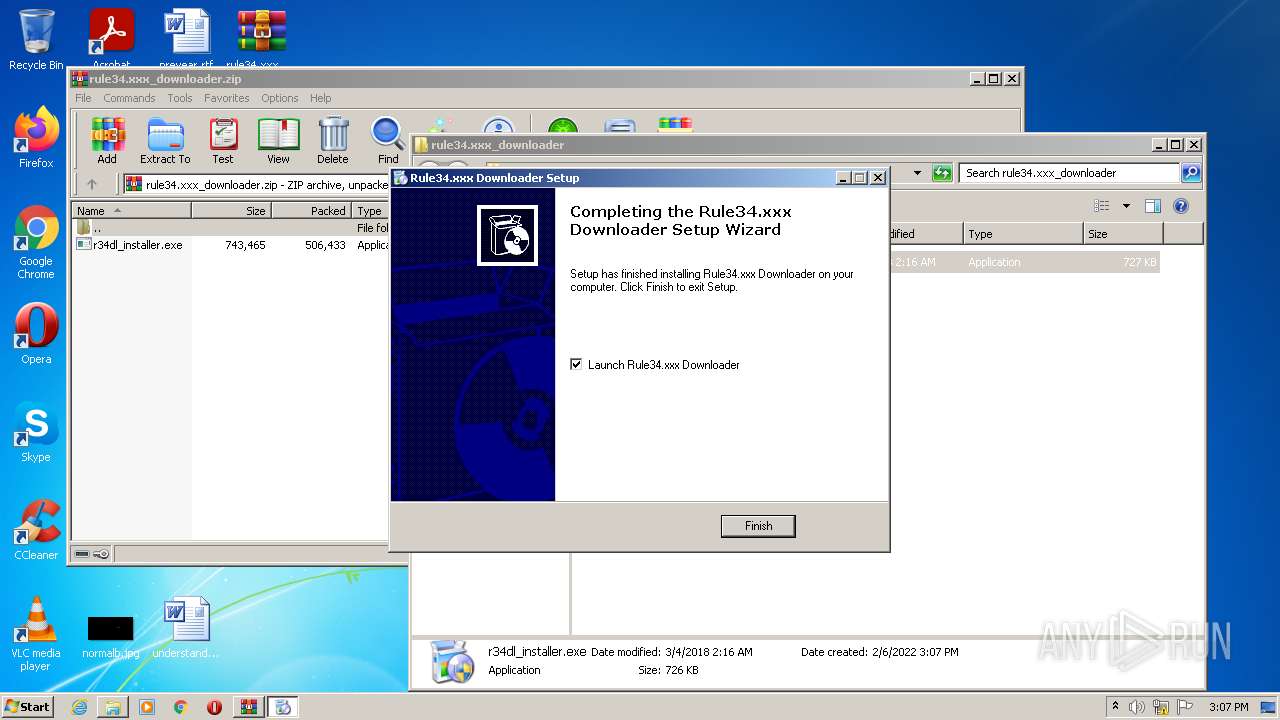Open Internet Explorer from taskbar
The width and height of the screenshot is (1280, 720).
79,707
